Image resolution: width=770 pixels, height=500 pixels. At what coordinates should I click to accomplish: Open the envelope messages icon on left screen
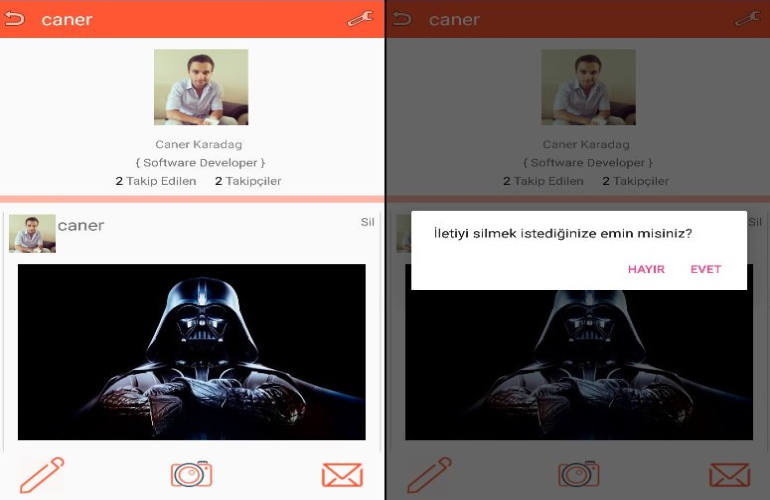click(342, 475)
